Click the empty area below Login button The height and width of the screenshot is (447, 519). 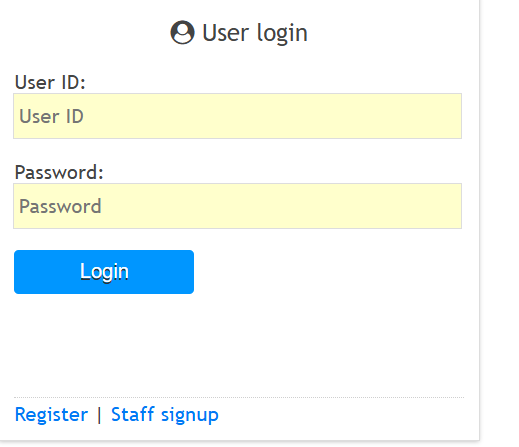point(239,345)
